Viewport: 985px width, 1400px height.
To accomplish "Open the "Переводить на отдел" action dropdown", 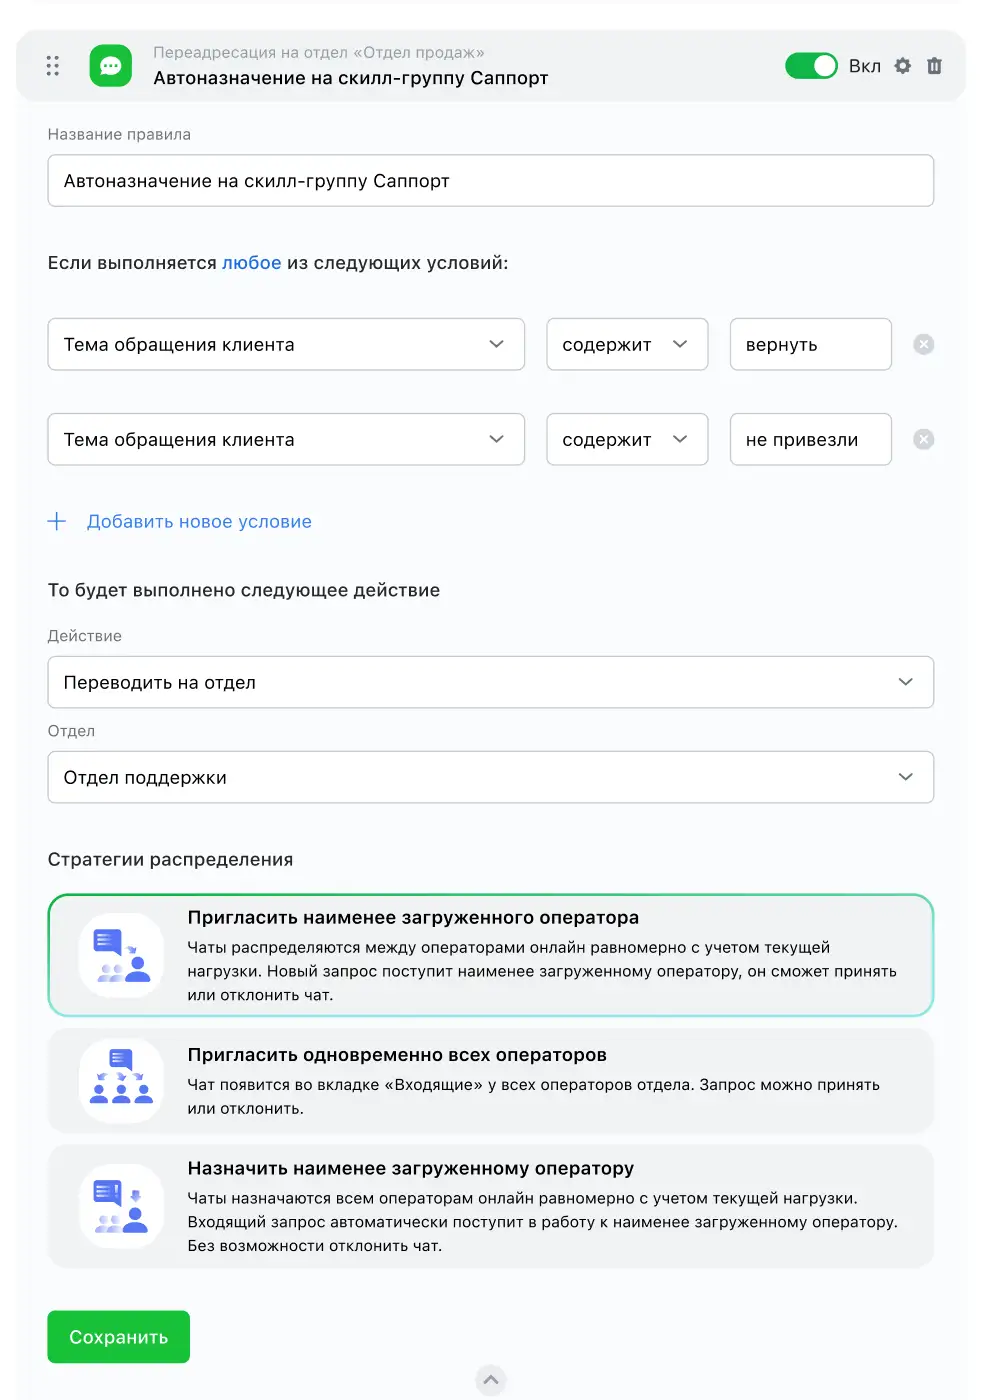I will (x=490, y=682).
